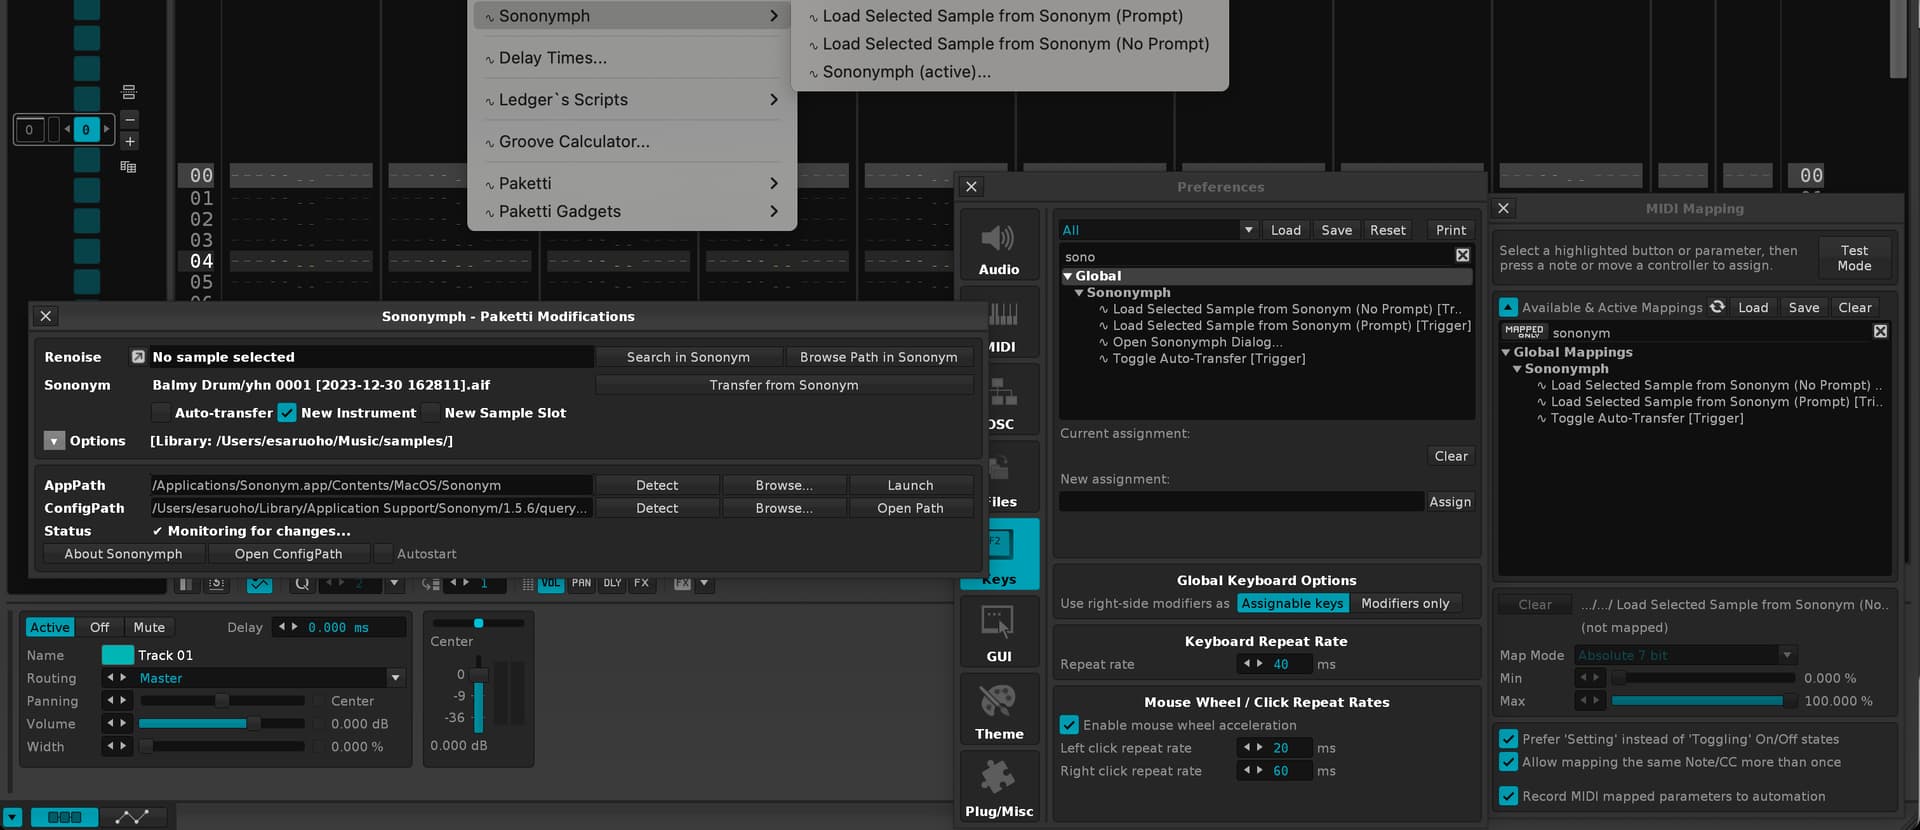This screenshot has height=830, width=1920.
Task: Click the sequencer stack icon above minus
Action: 129,92
